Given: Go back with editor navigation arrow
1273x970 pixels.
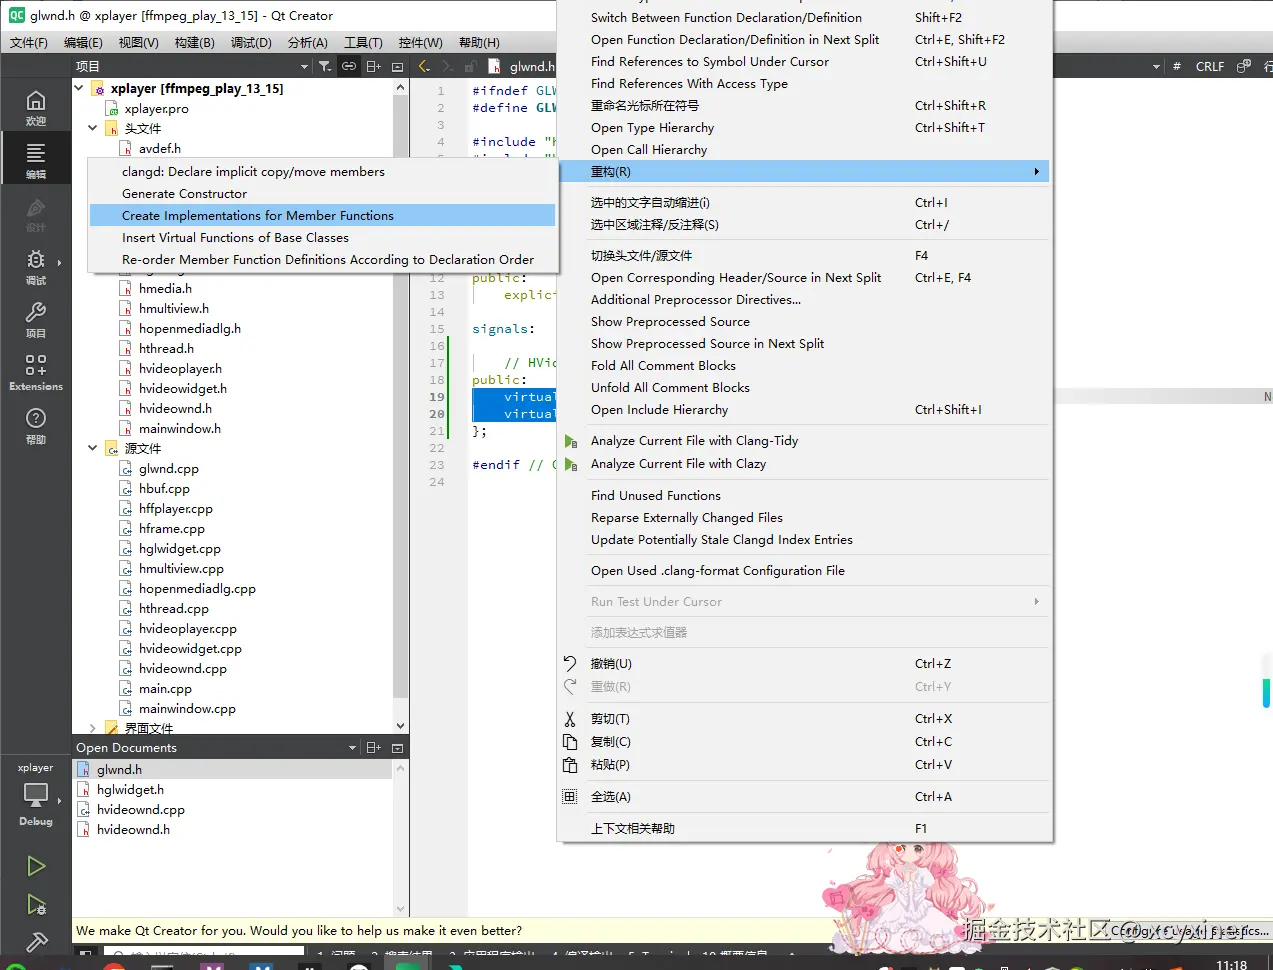Looking at the screenshot, I should (424, 66).
